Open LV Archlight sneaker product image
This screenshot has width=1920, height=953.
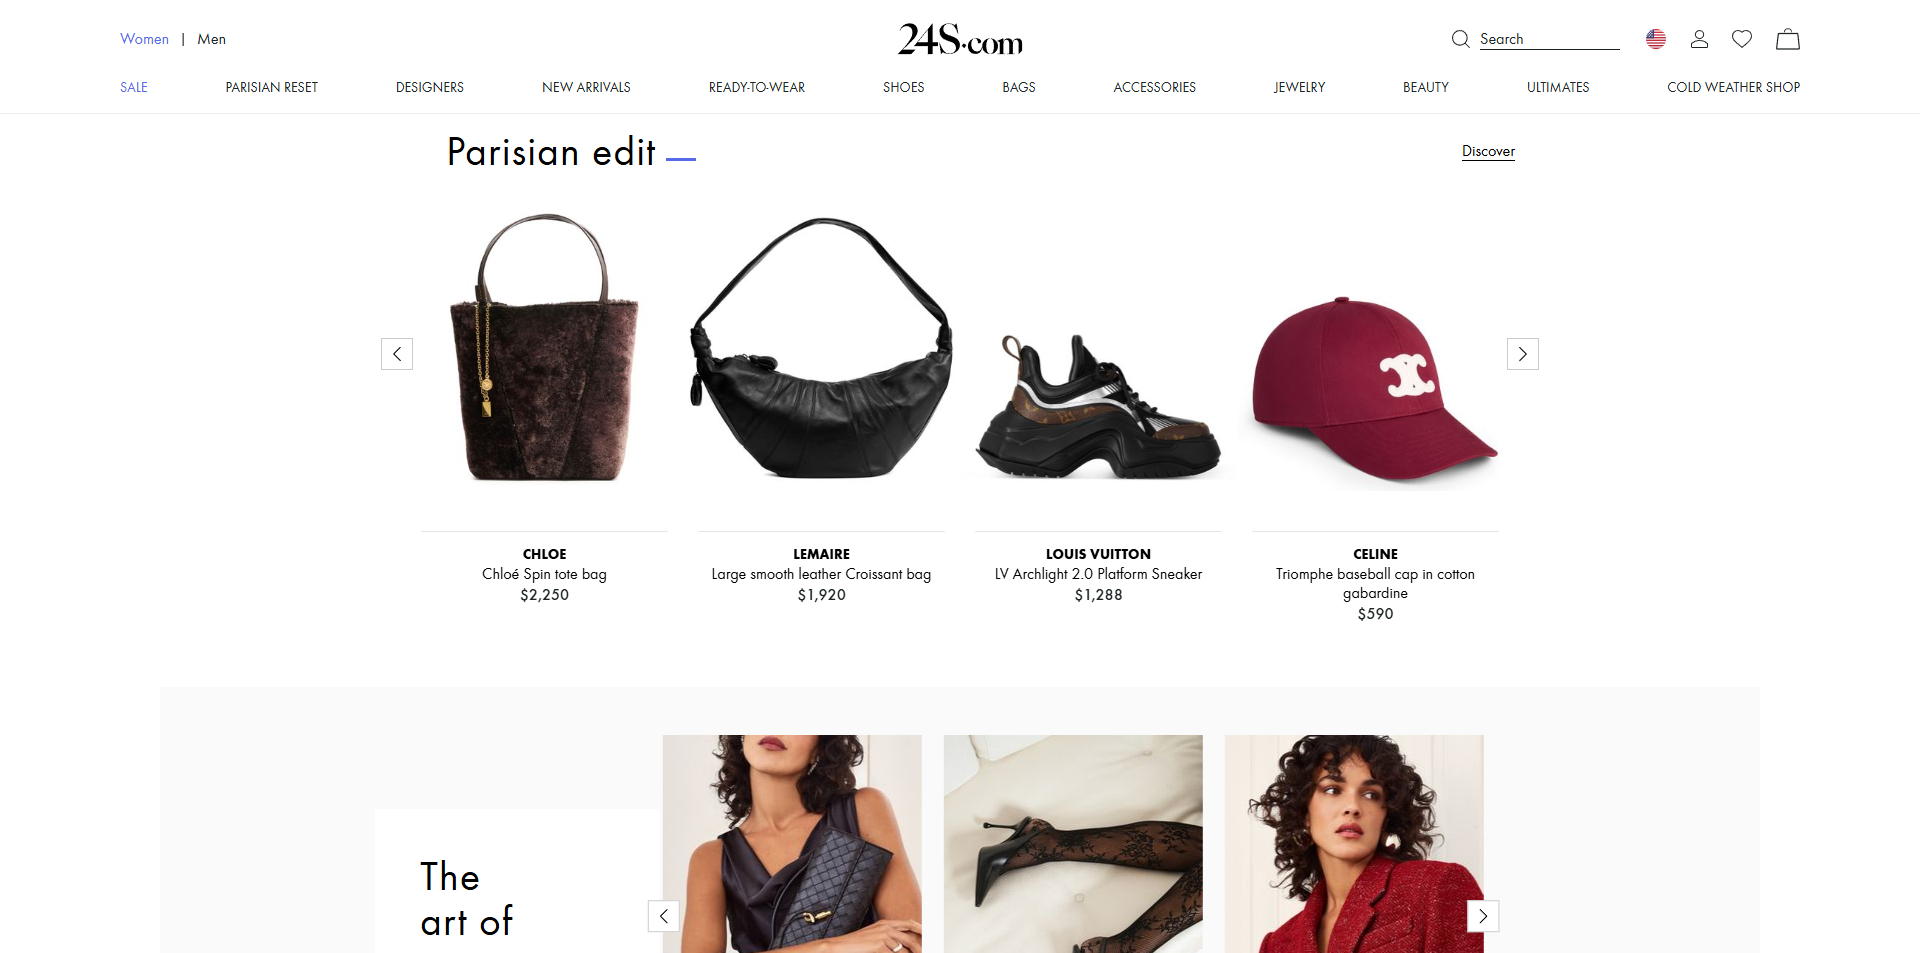(x=1098, y=408)
